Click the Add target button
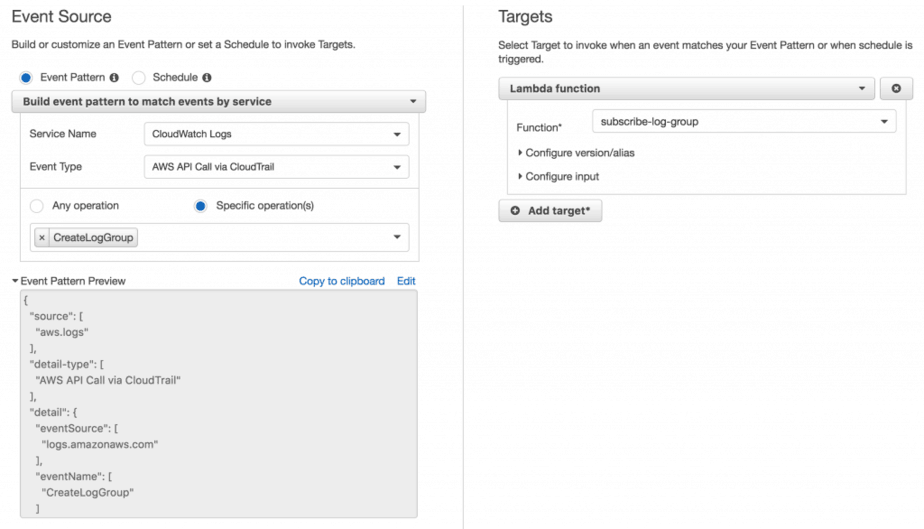Viewport: 924px width, 529px height. tap(550, 211)
